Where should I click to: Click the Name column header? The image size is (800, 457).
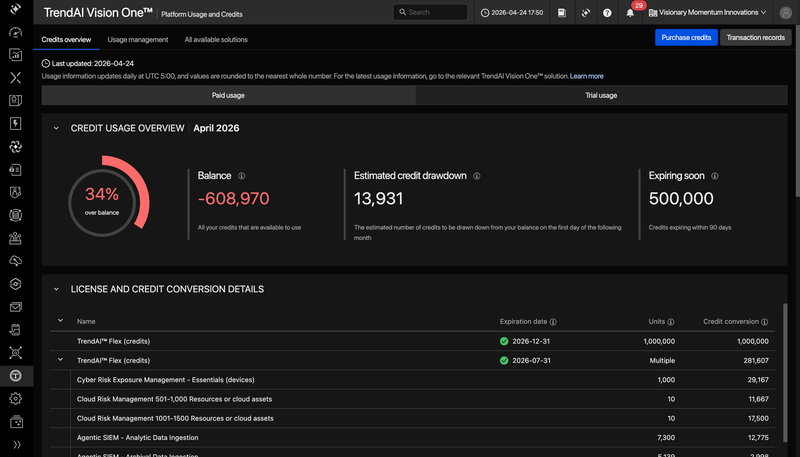pyautogui.click(x=86, y=321)
